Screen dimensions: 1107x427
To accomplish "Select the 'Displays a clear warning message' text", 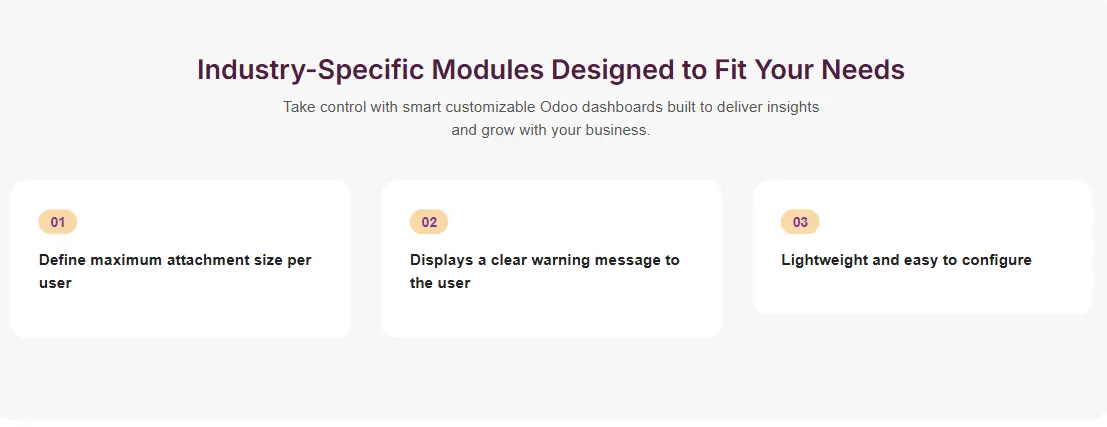I will [x=544, y=260].
